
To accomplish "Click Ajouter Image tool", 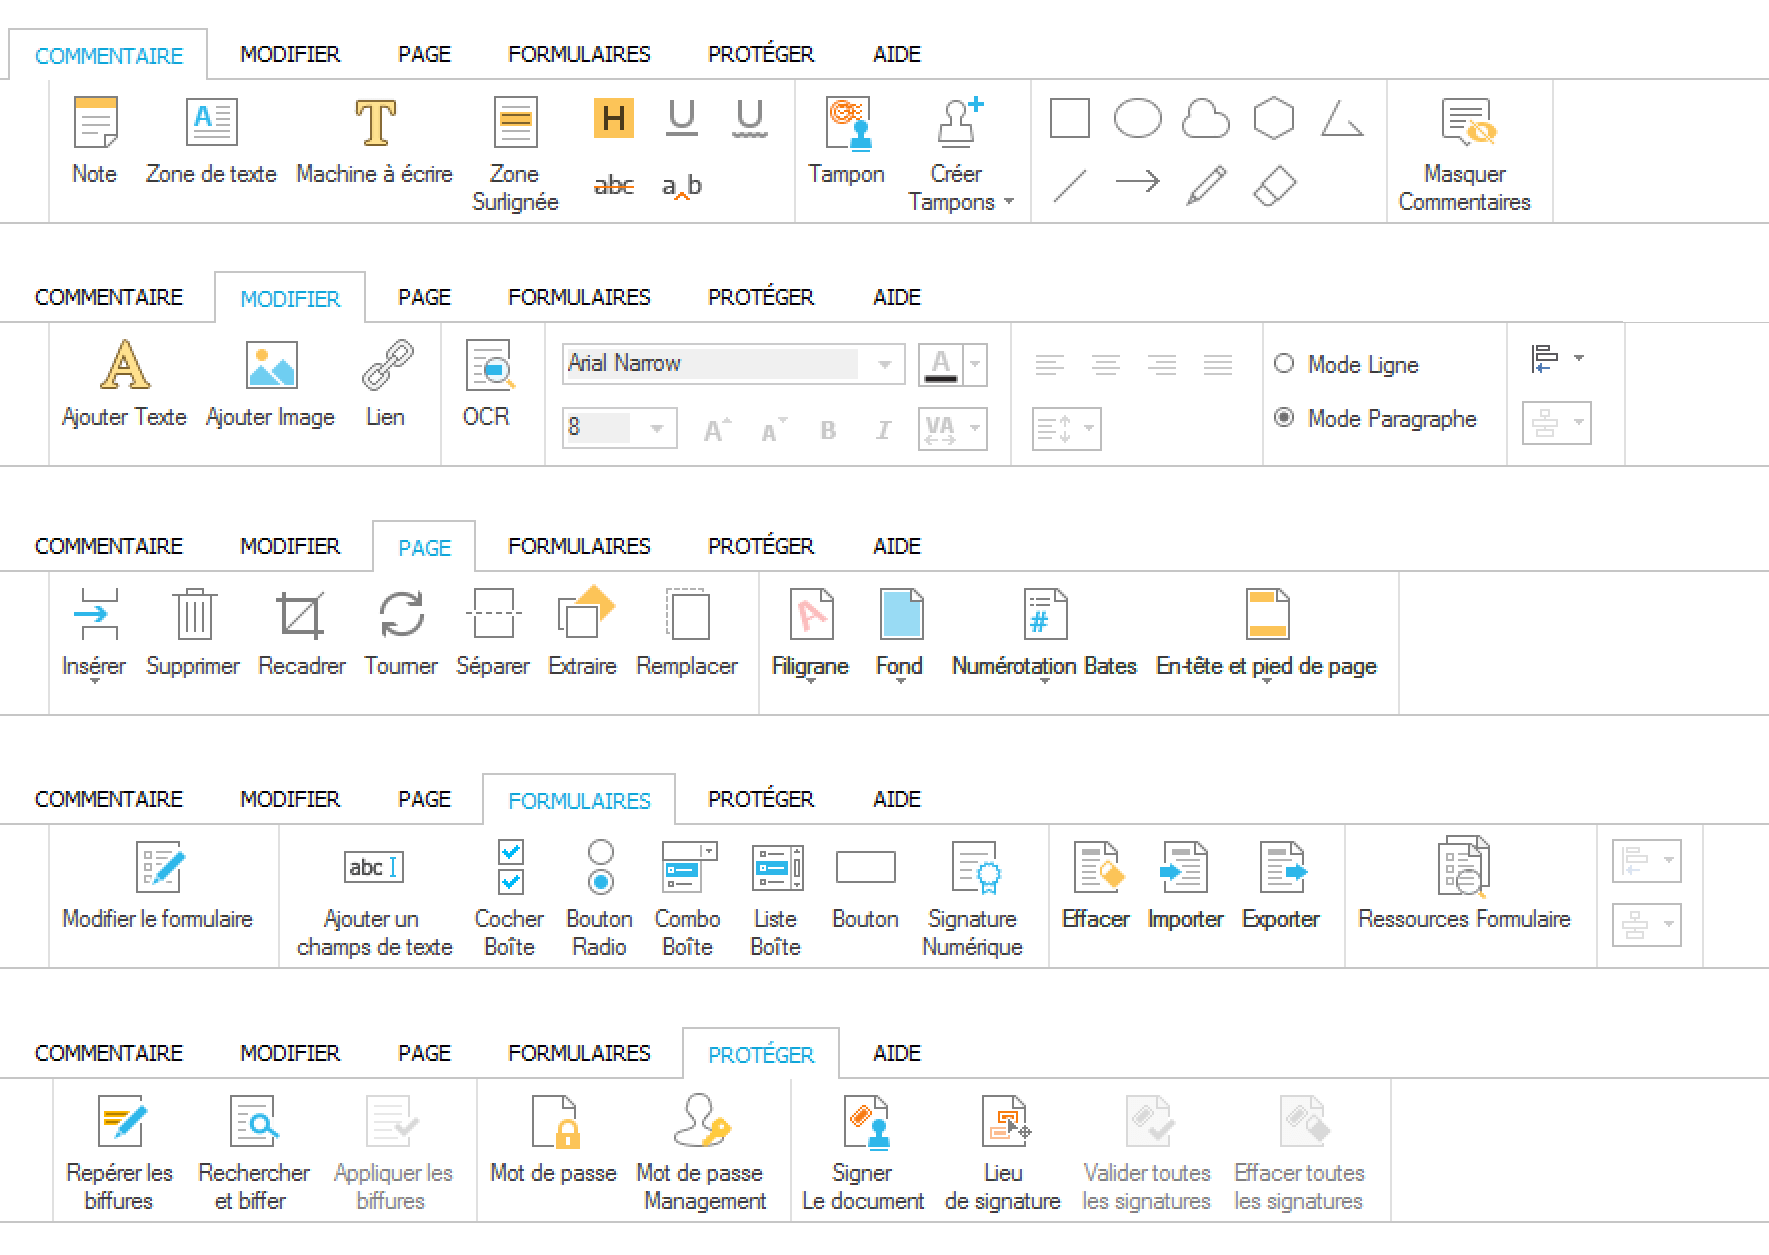I will pos(271,384).
